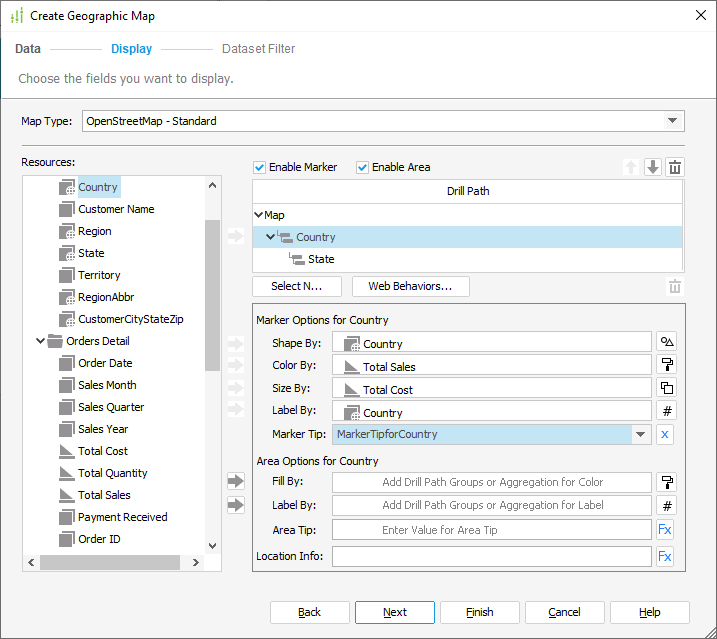Click the Location Info input field
This screenshot has height=639, width=717.
[x=491, y=556]
